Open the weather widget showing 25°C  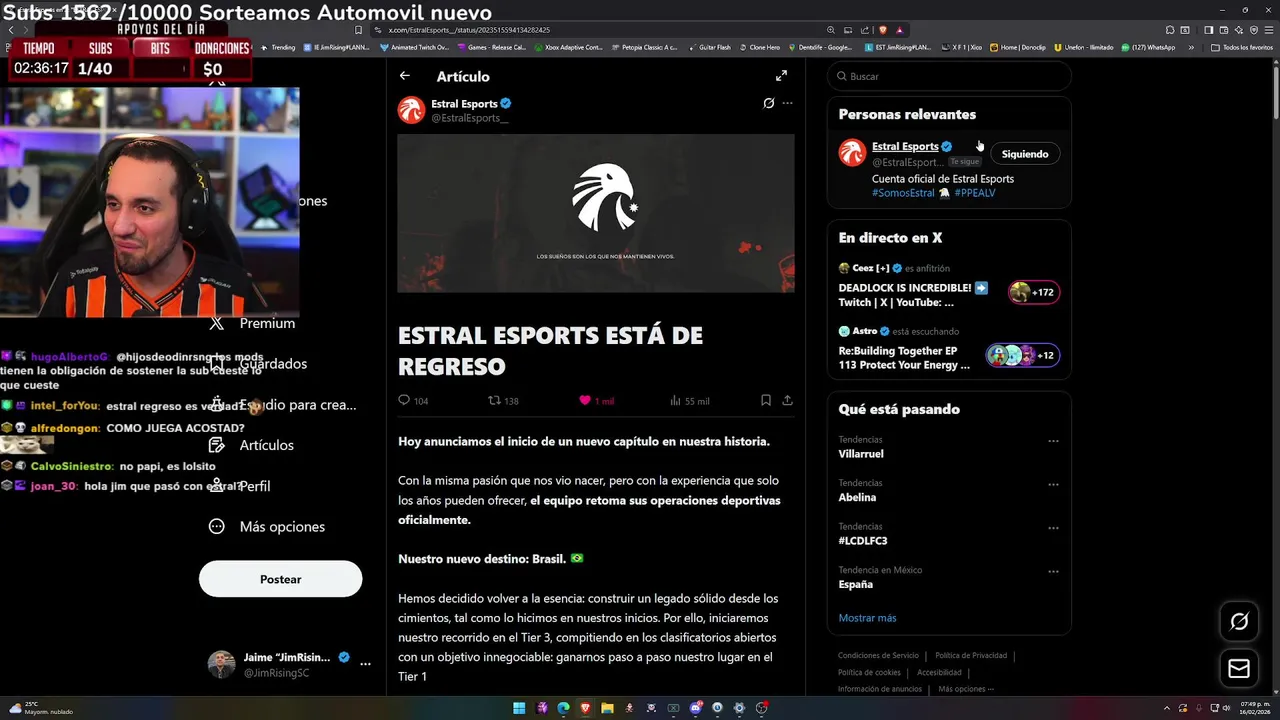click(x=40, y=708)
